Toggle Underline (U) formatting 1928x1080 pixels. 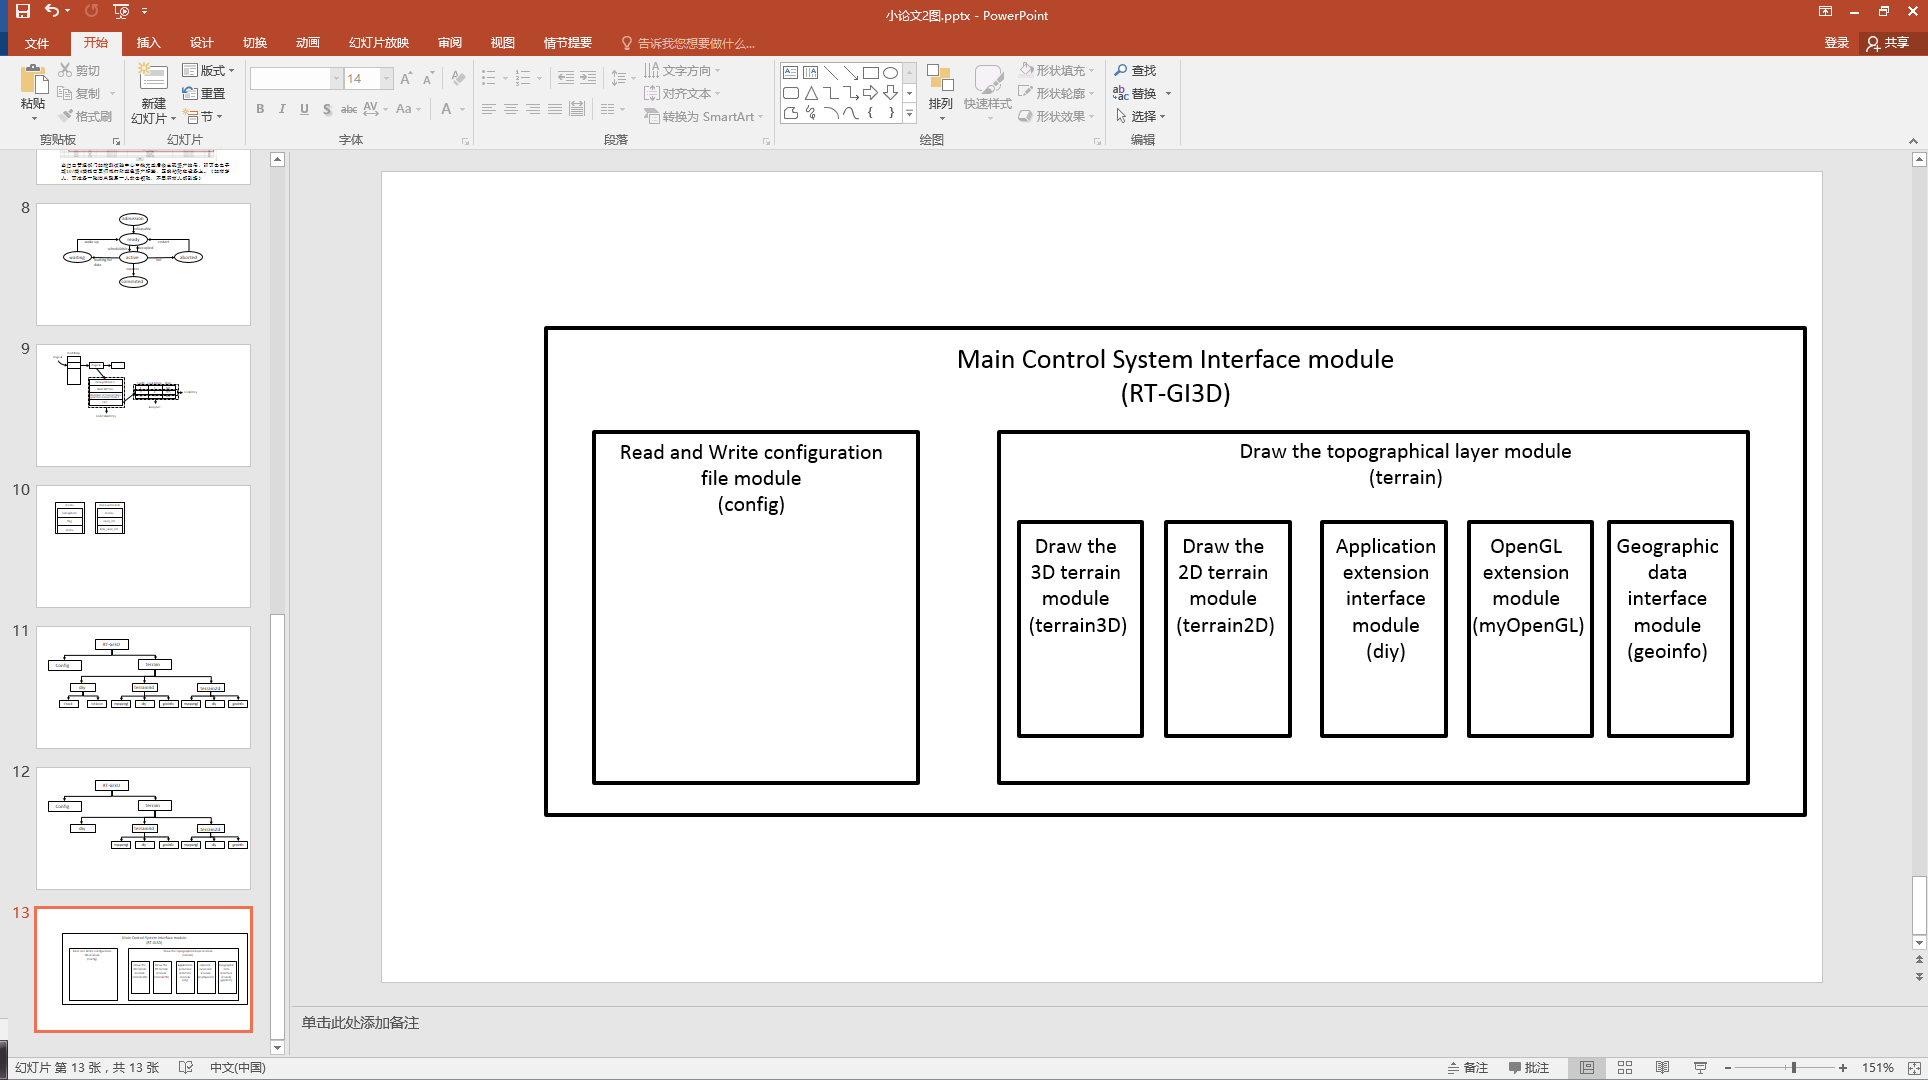[304, 109]
